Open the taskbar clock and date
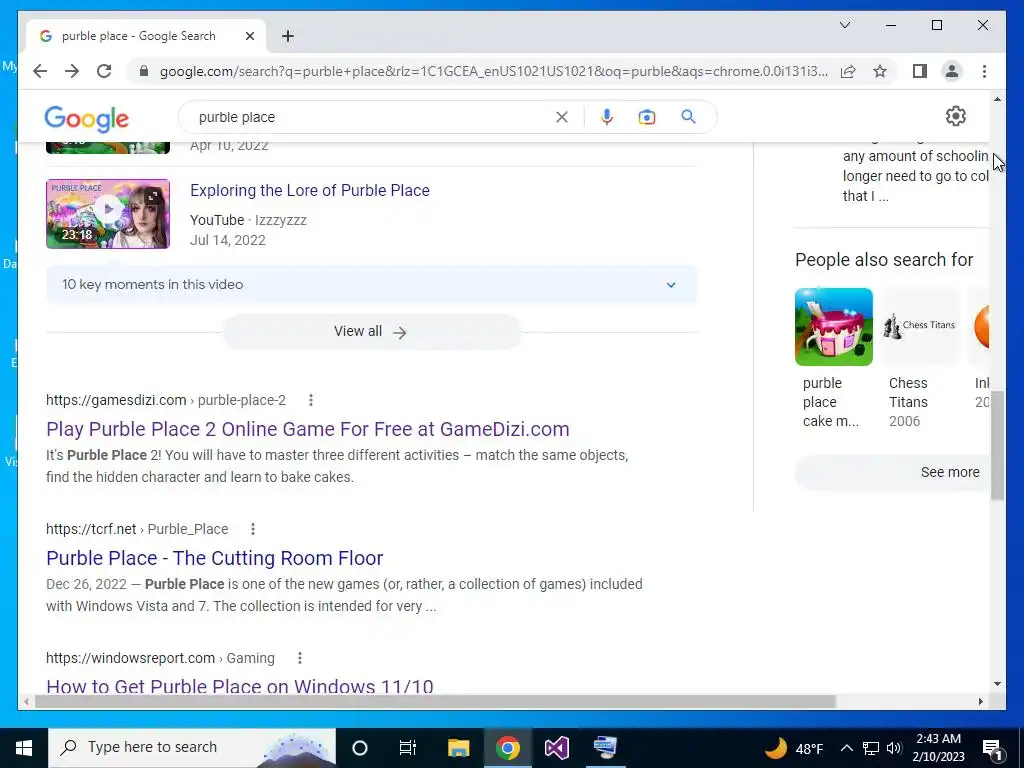The width and height of the screenshot is (1024, 768). (x=938, y=748)
